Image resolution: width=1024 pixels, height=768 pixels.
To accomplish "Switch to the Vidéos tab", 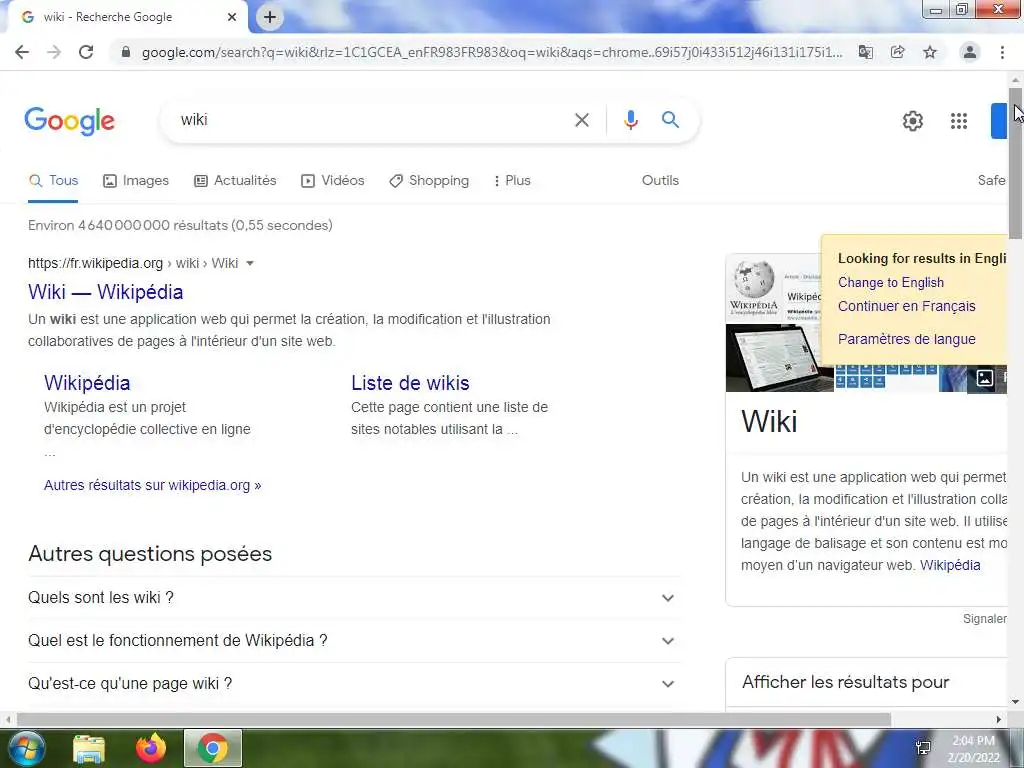I will [332, 181].
